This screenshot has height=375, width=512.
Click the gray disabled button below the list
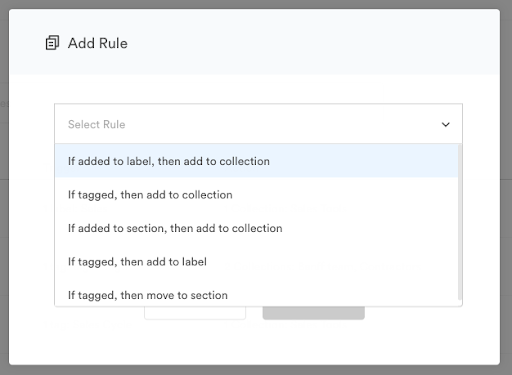pos(314,313)
